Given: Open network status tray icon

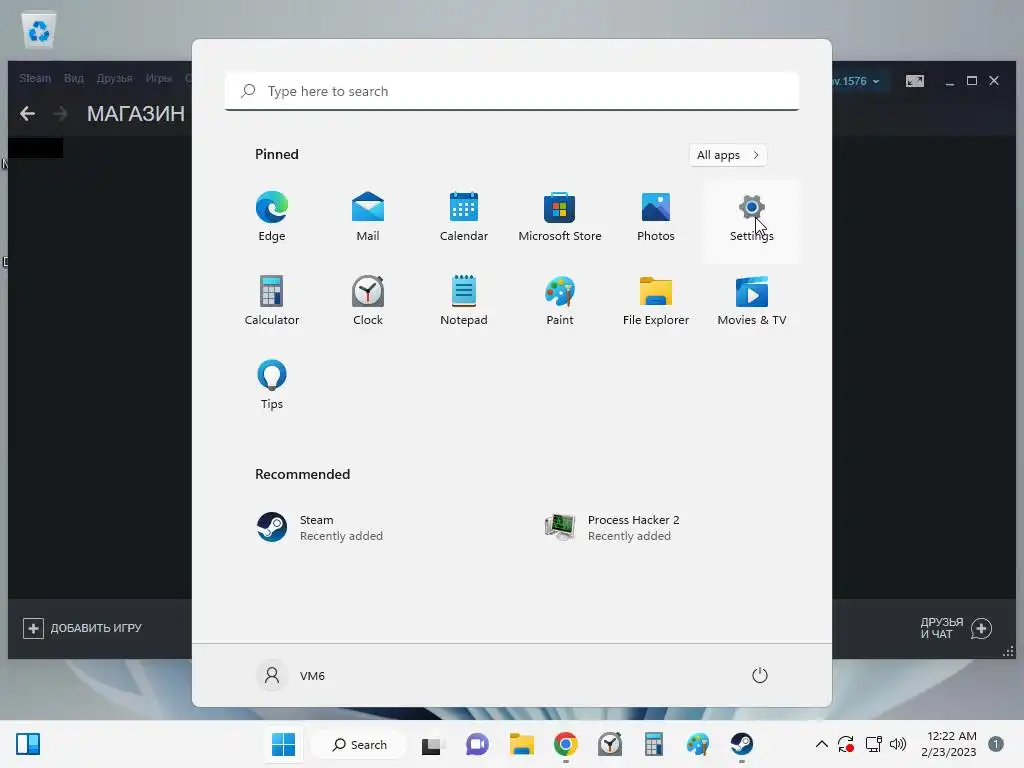Looking at the screenshot, I should coord(873,744).
